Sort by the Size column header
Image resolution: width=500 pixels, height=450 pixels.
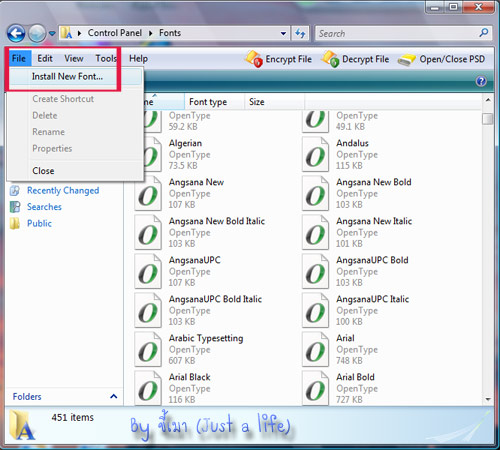pos(274,102)
